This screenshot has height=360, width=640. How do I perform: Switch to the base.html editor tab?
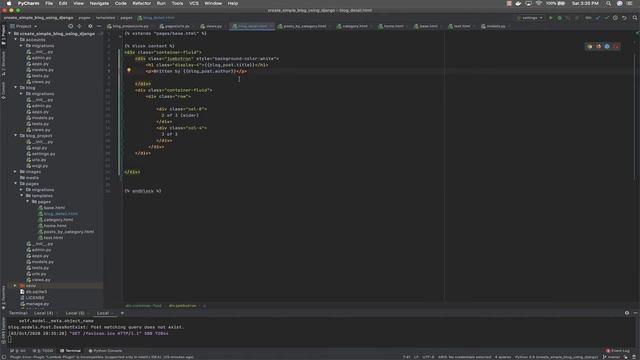(427, 26)
